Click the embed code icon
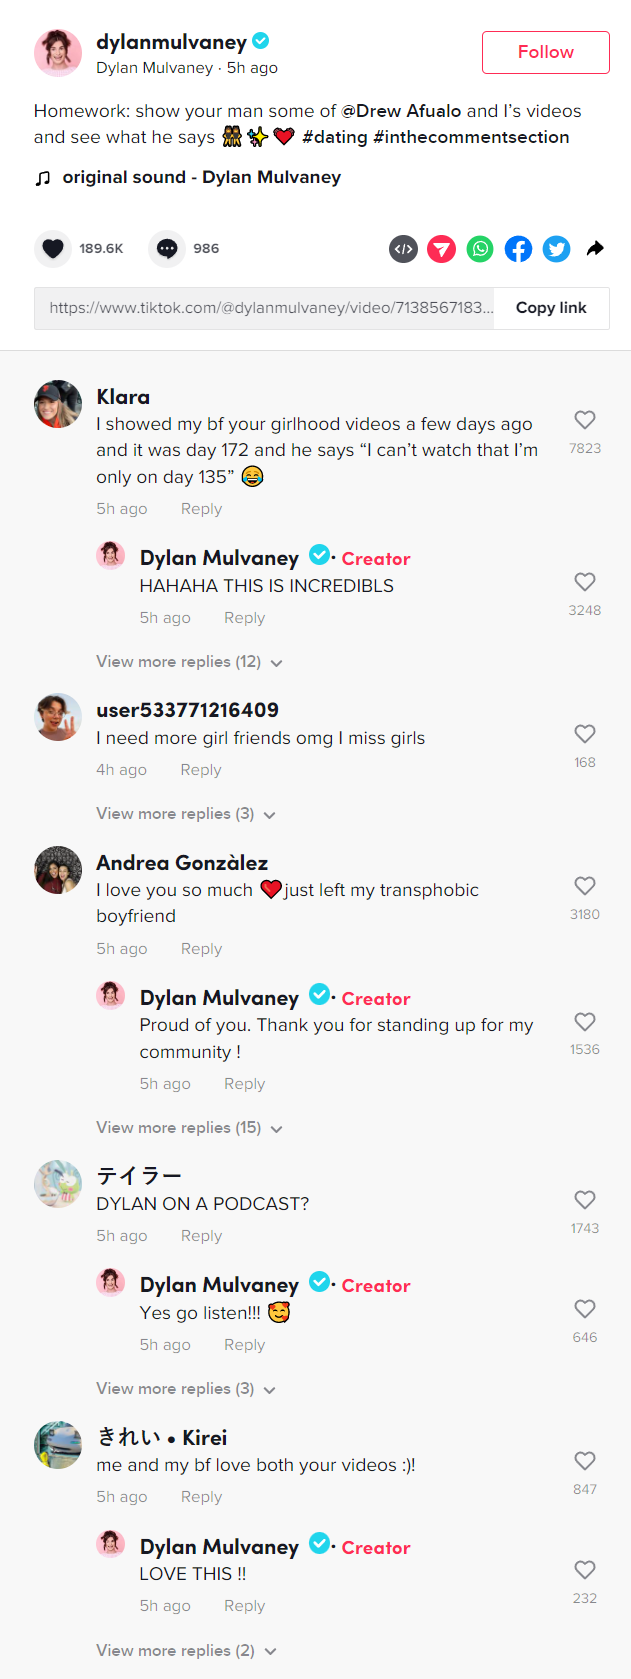631x1679 pixels. pos(403,249)
